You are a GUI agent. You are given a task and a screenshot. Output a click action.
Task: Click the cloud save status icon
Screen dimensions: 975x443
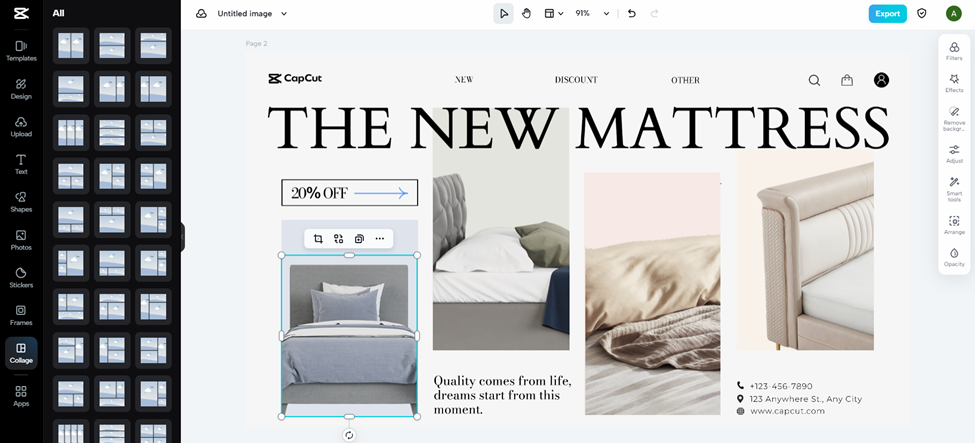201,14
